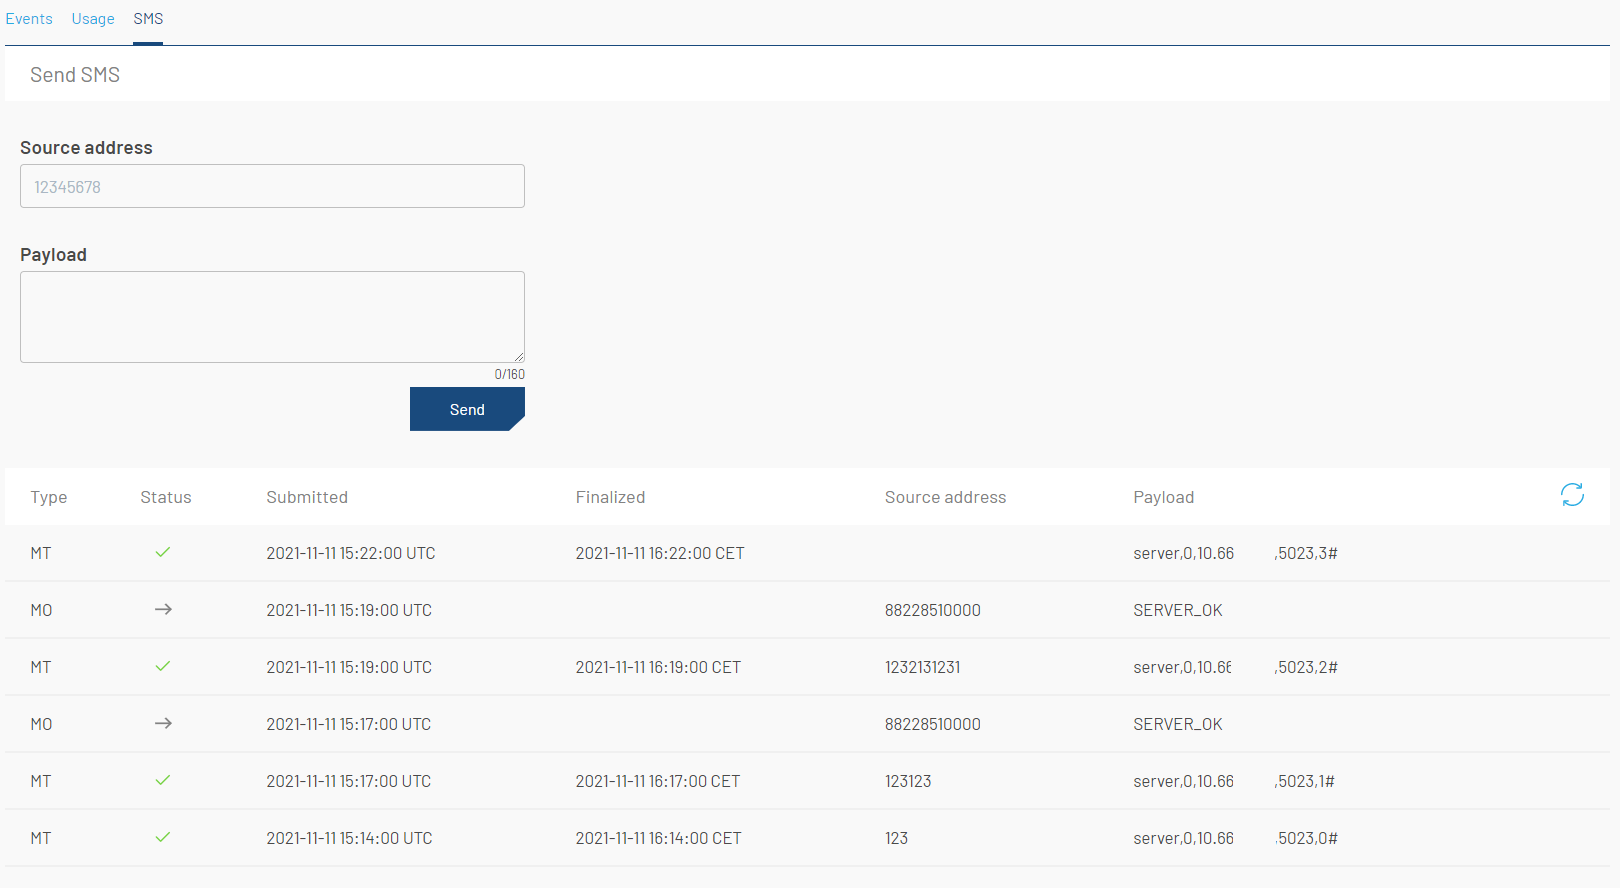Click the checkmark status icon for the 123123 row
This screenshot has height=888, width=1620.
[x=163, y=780]
